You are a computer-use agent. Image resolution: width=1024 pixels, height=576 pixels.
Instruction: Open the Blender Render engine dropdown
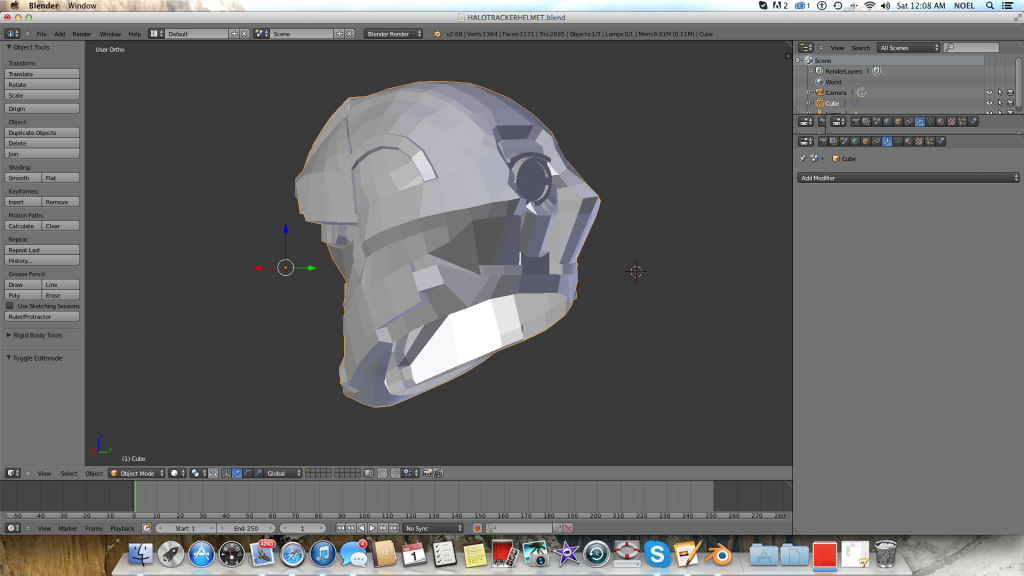[393, 34]
